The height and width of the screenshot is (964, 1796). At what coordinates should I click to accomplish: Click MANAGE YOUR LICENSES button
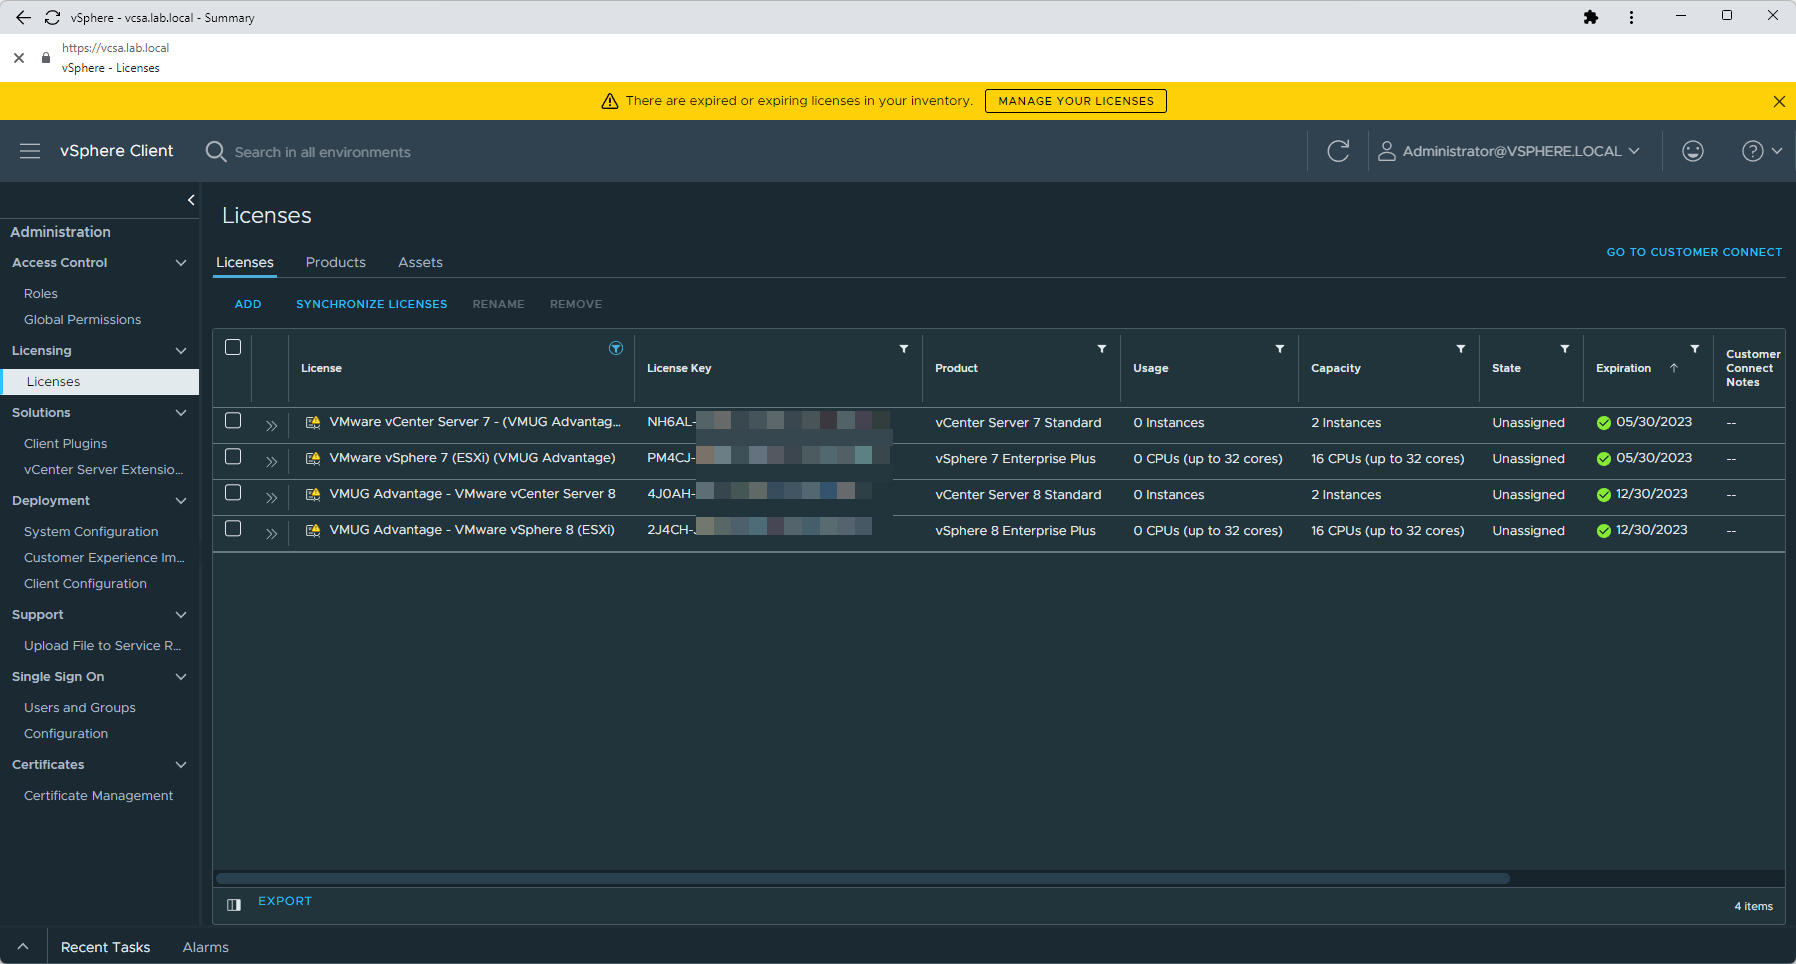pyautogui.click(x=1076, y=101)
